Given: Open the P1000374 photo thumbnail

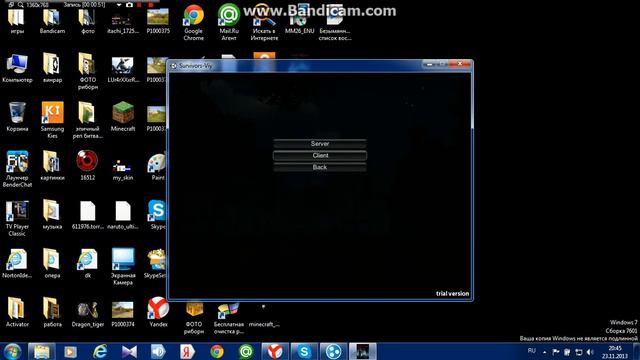Looking at the screenshot, I should pos(122,314).
